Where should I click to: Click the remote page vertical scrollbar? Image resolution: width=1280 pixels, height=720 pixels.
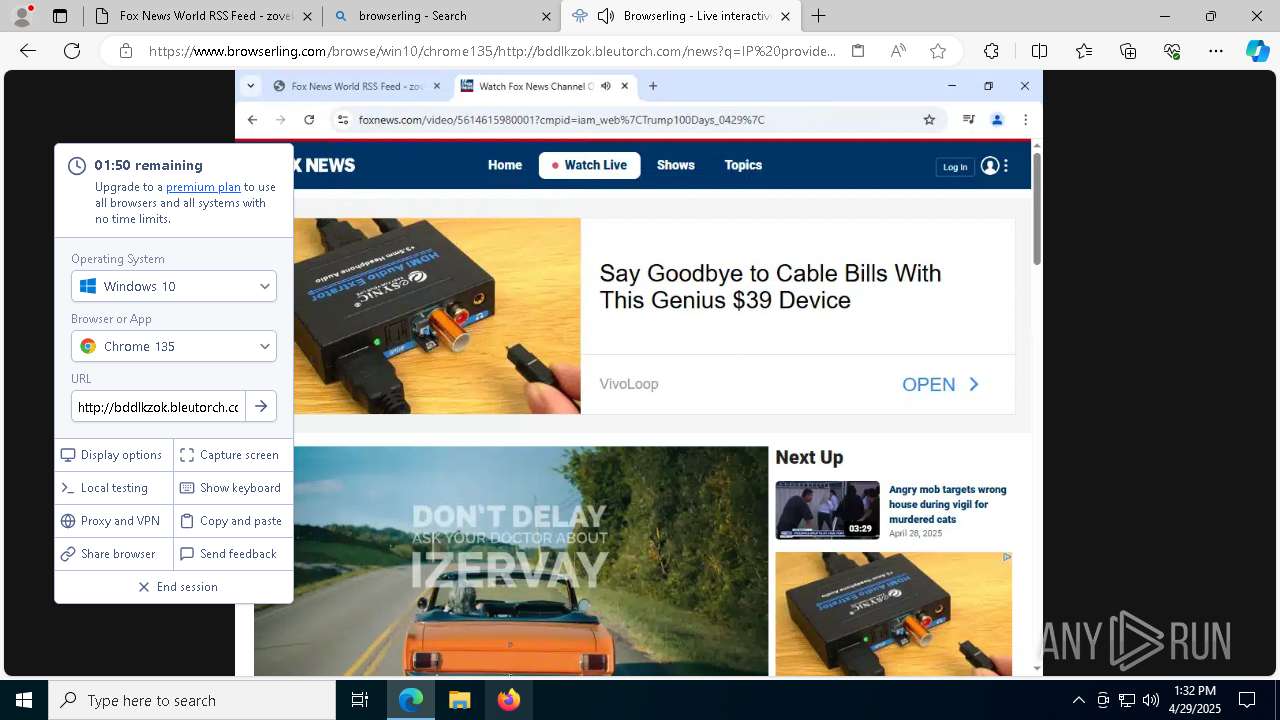pyautogui.click(x=1037, y=210)
